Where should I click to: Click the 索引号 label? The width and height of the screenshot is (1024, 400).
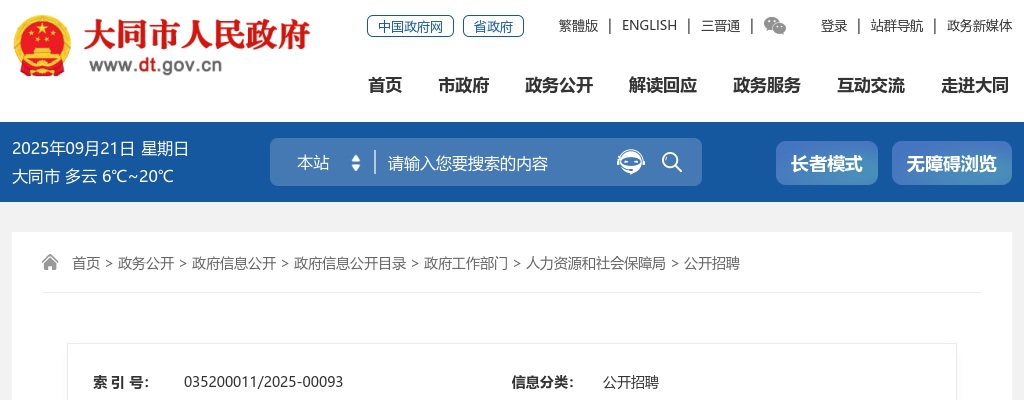[x=121, y=382]
